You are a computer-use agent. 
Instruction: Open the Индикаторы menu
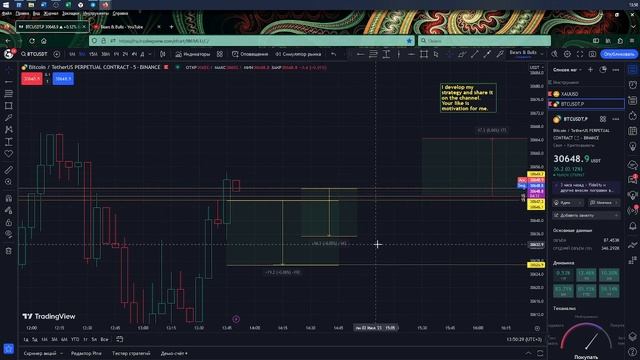click(193, 54)
